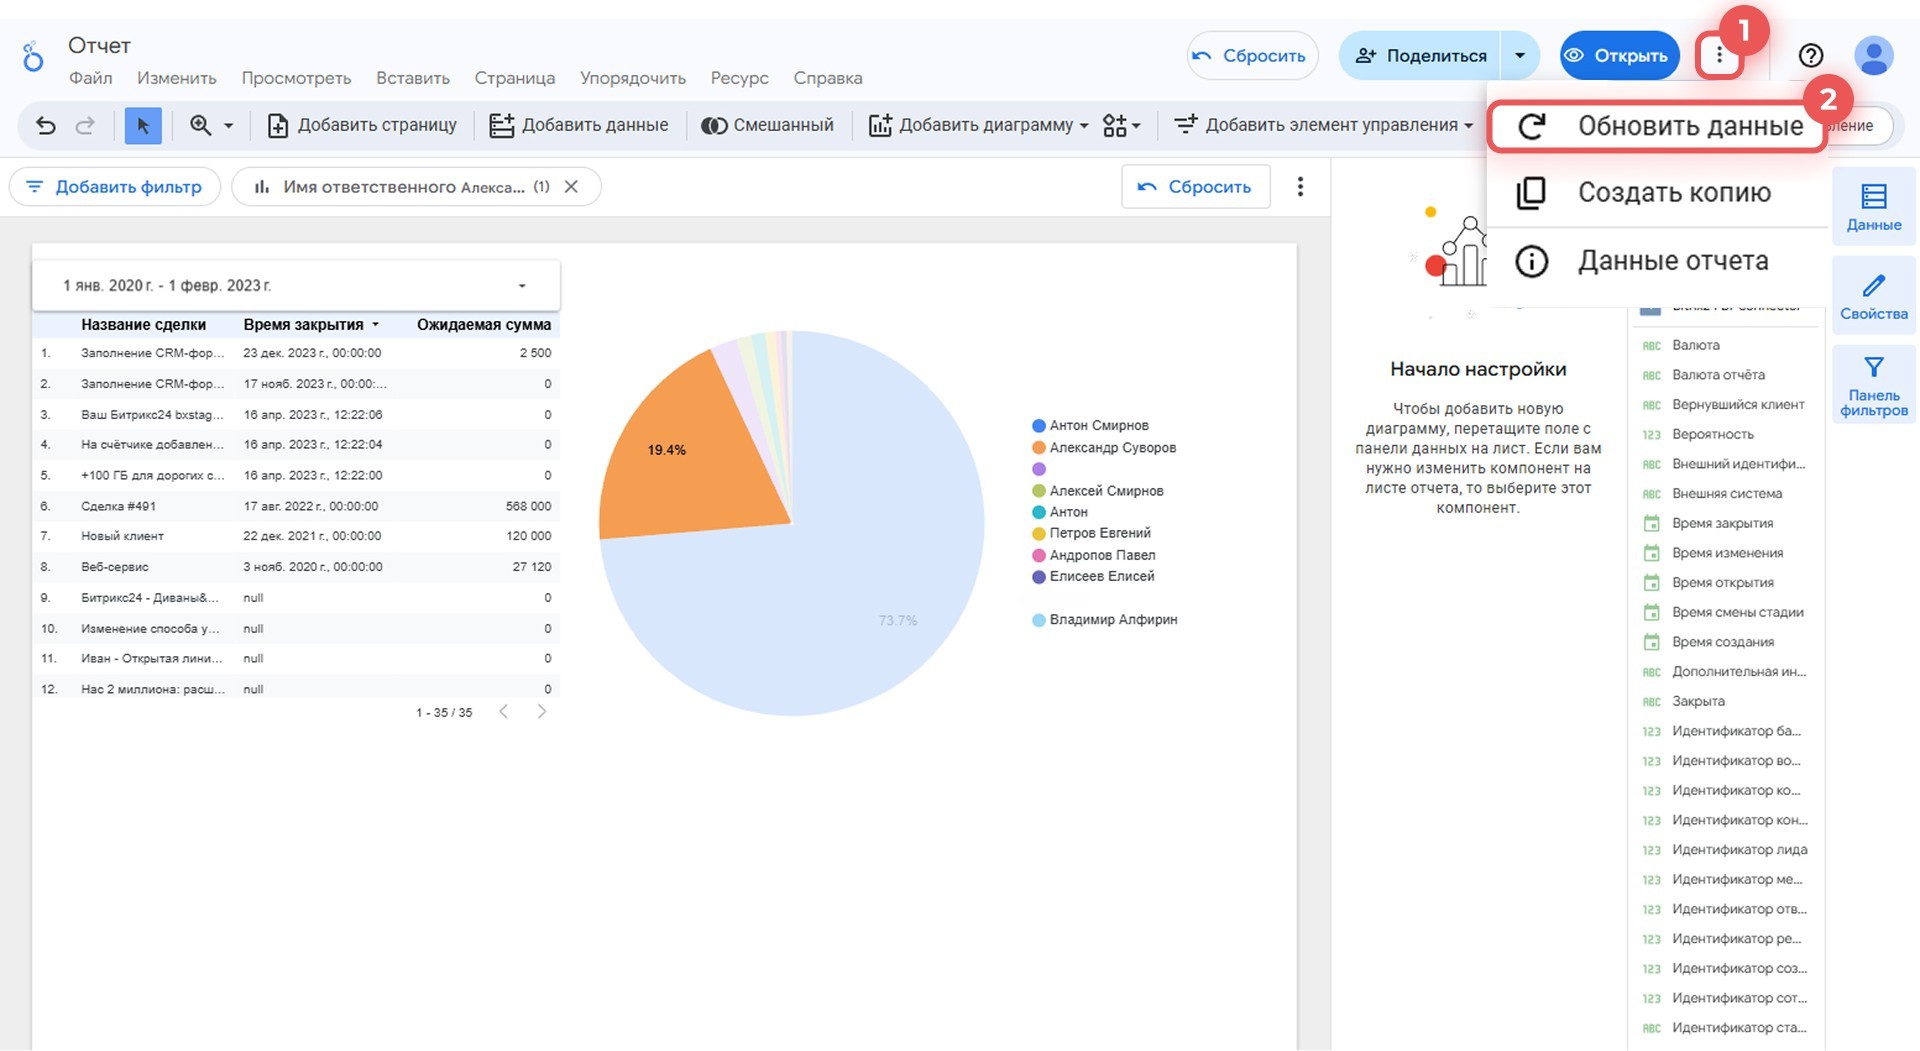Open the Панель фильтров funnel panel
The height and width of the screenshot is (1051, 1920).
(1874, 385)
